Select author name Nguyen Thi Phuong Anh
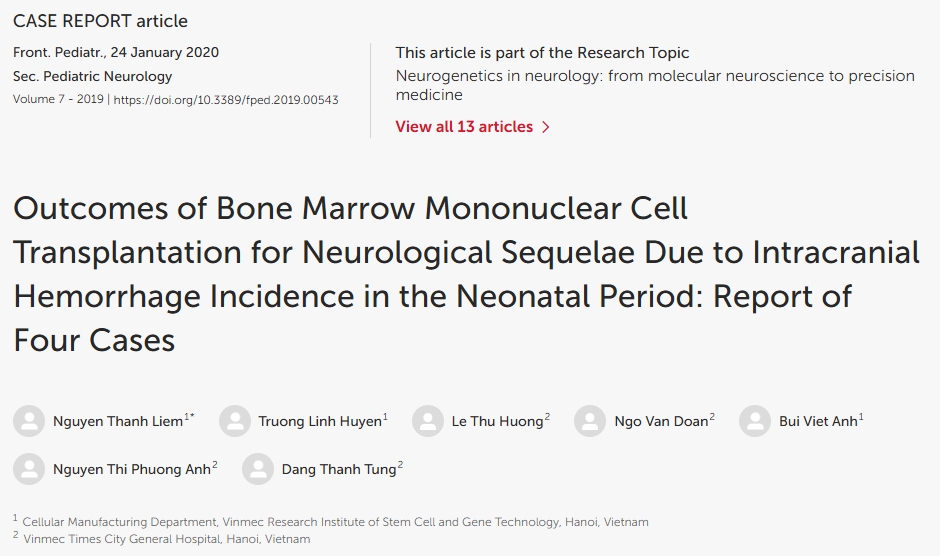The height and width of the screenshot is (556, 940). click(x=132, y=470)
